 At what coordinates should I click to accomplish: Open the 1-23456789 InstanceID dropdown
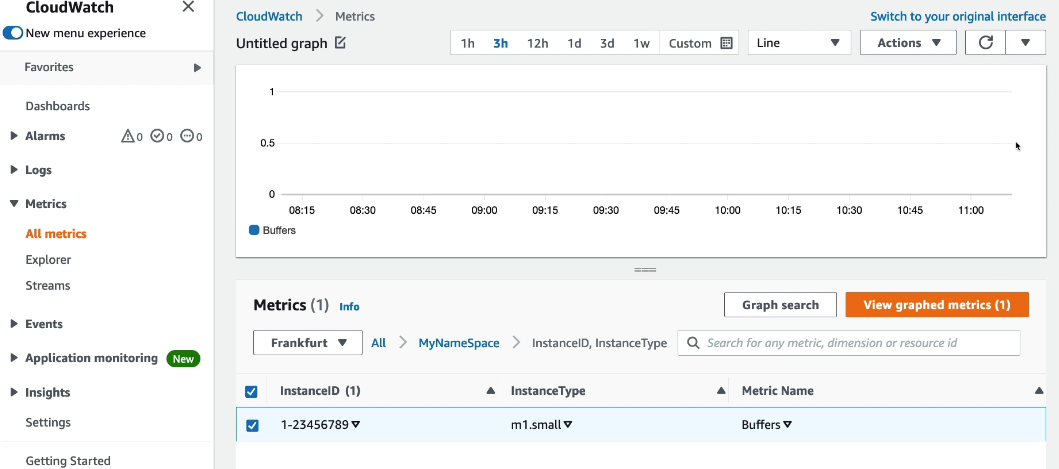[355, 425]
